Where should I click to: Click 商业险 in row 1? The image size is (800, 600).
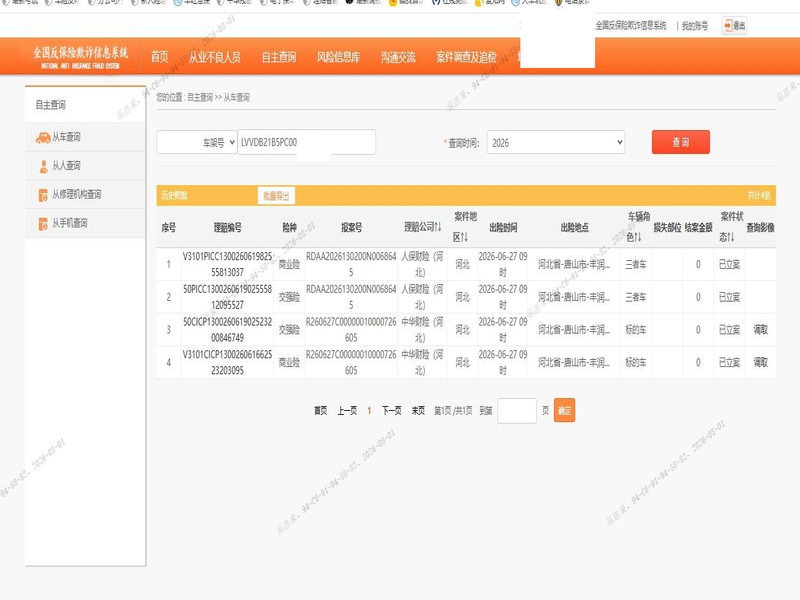(289, 264)
